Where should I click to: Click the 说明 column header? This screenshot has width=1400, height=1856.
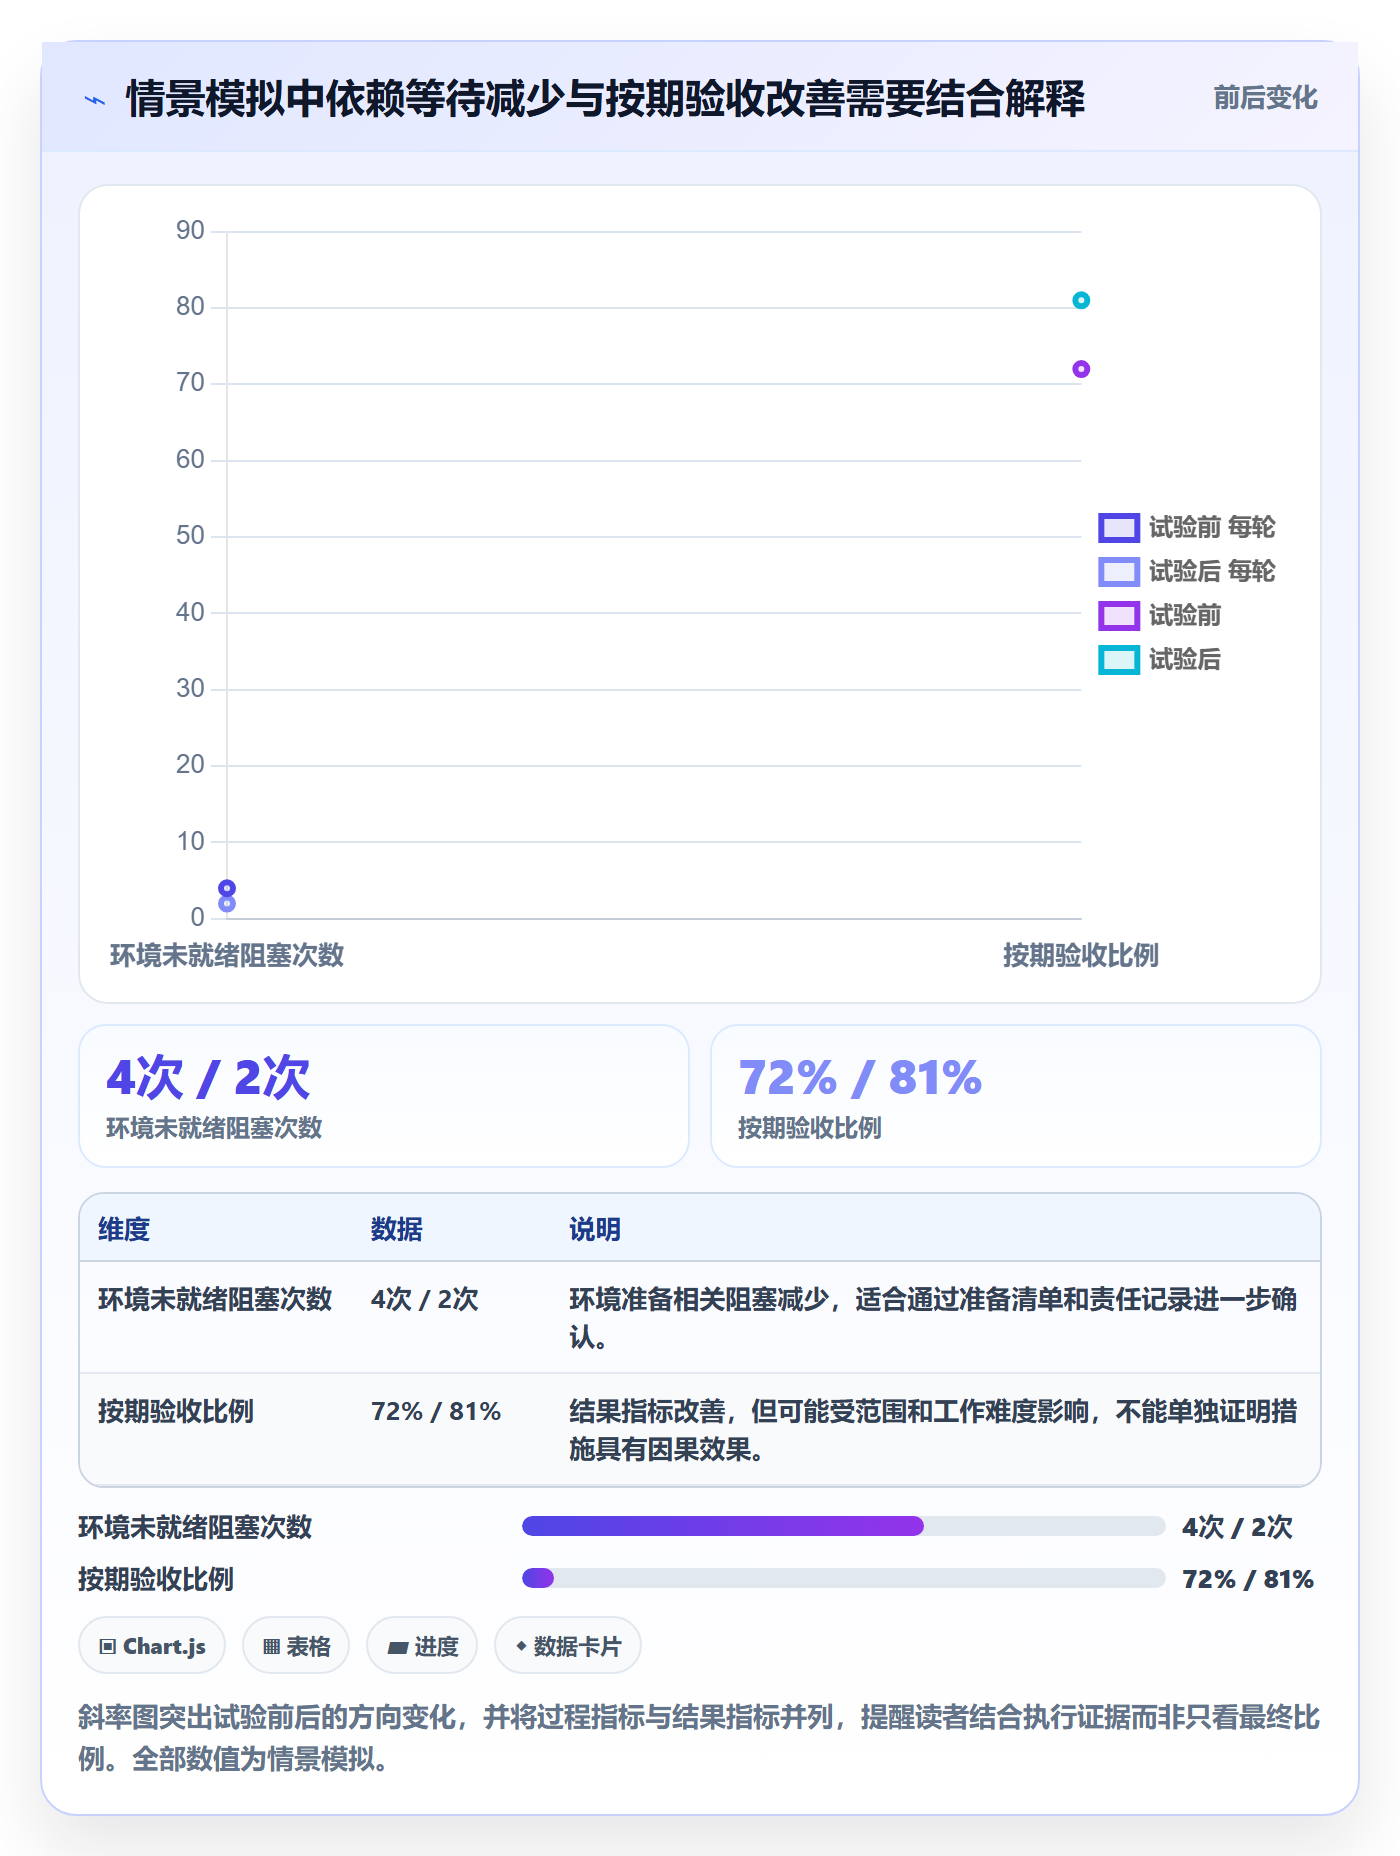595,1229
